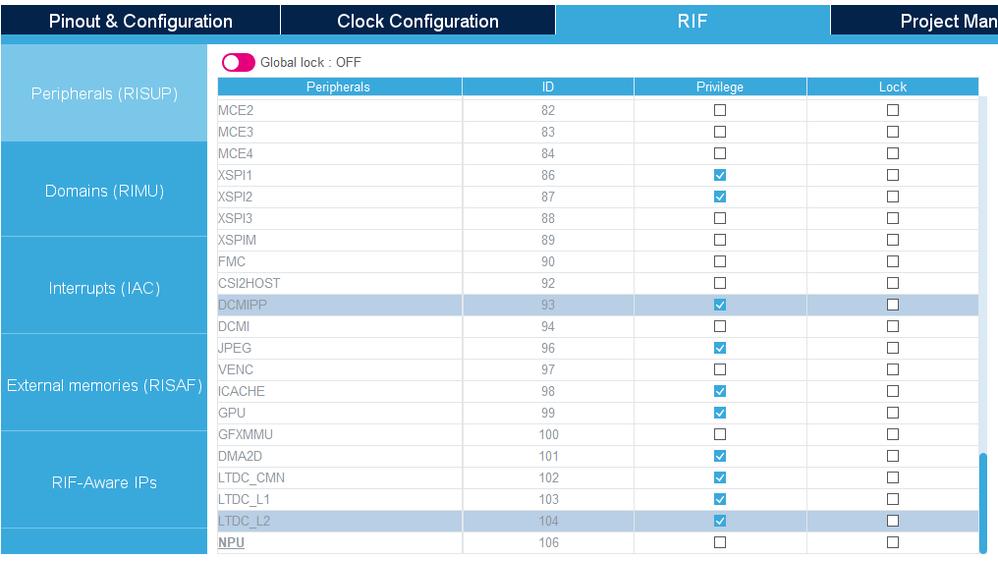Enable Lock checkbox for XSPI1

point(893,175)
